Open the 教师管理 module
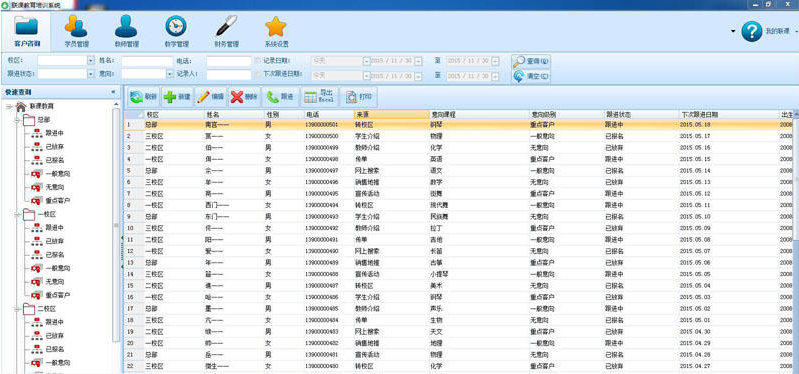799x374 pixels. pyautogui.click(x=126, y=31)
